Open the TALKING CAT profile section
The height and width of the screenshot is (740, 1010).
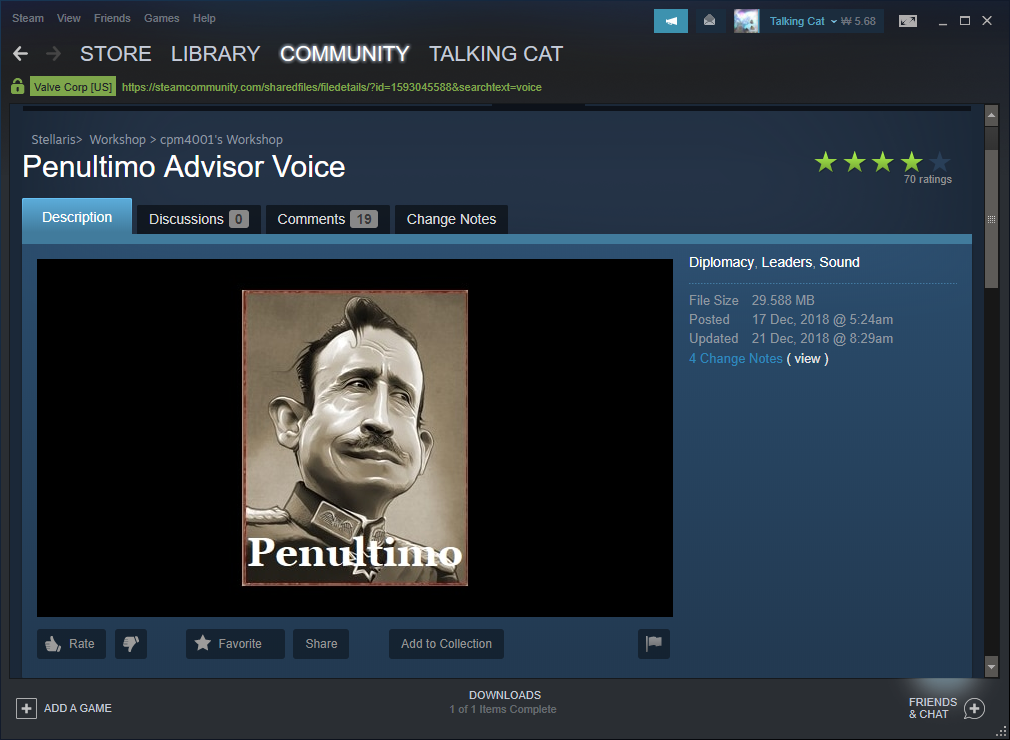[x=496, y=53]
